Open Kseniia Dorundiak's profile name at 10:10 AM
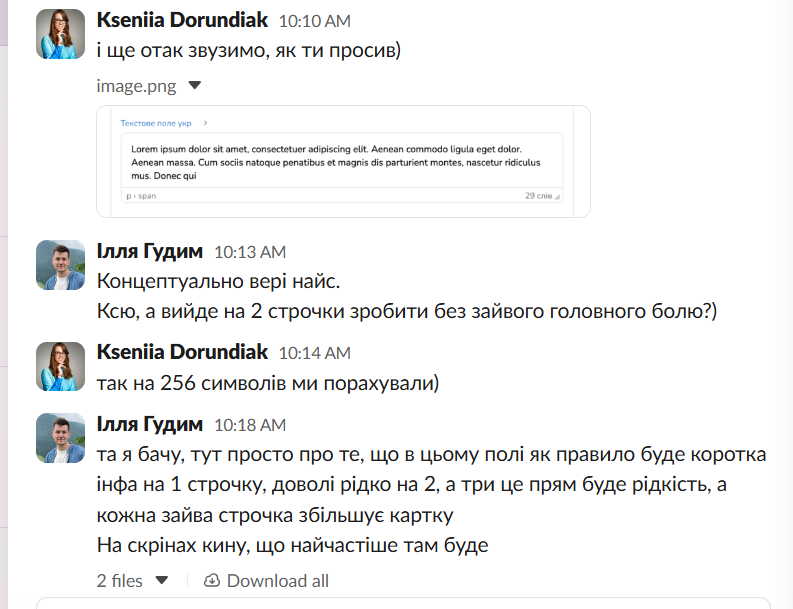The width and height of the screenshot is (793, 609). pyautogui.click(x=182, y=20)
